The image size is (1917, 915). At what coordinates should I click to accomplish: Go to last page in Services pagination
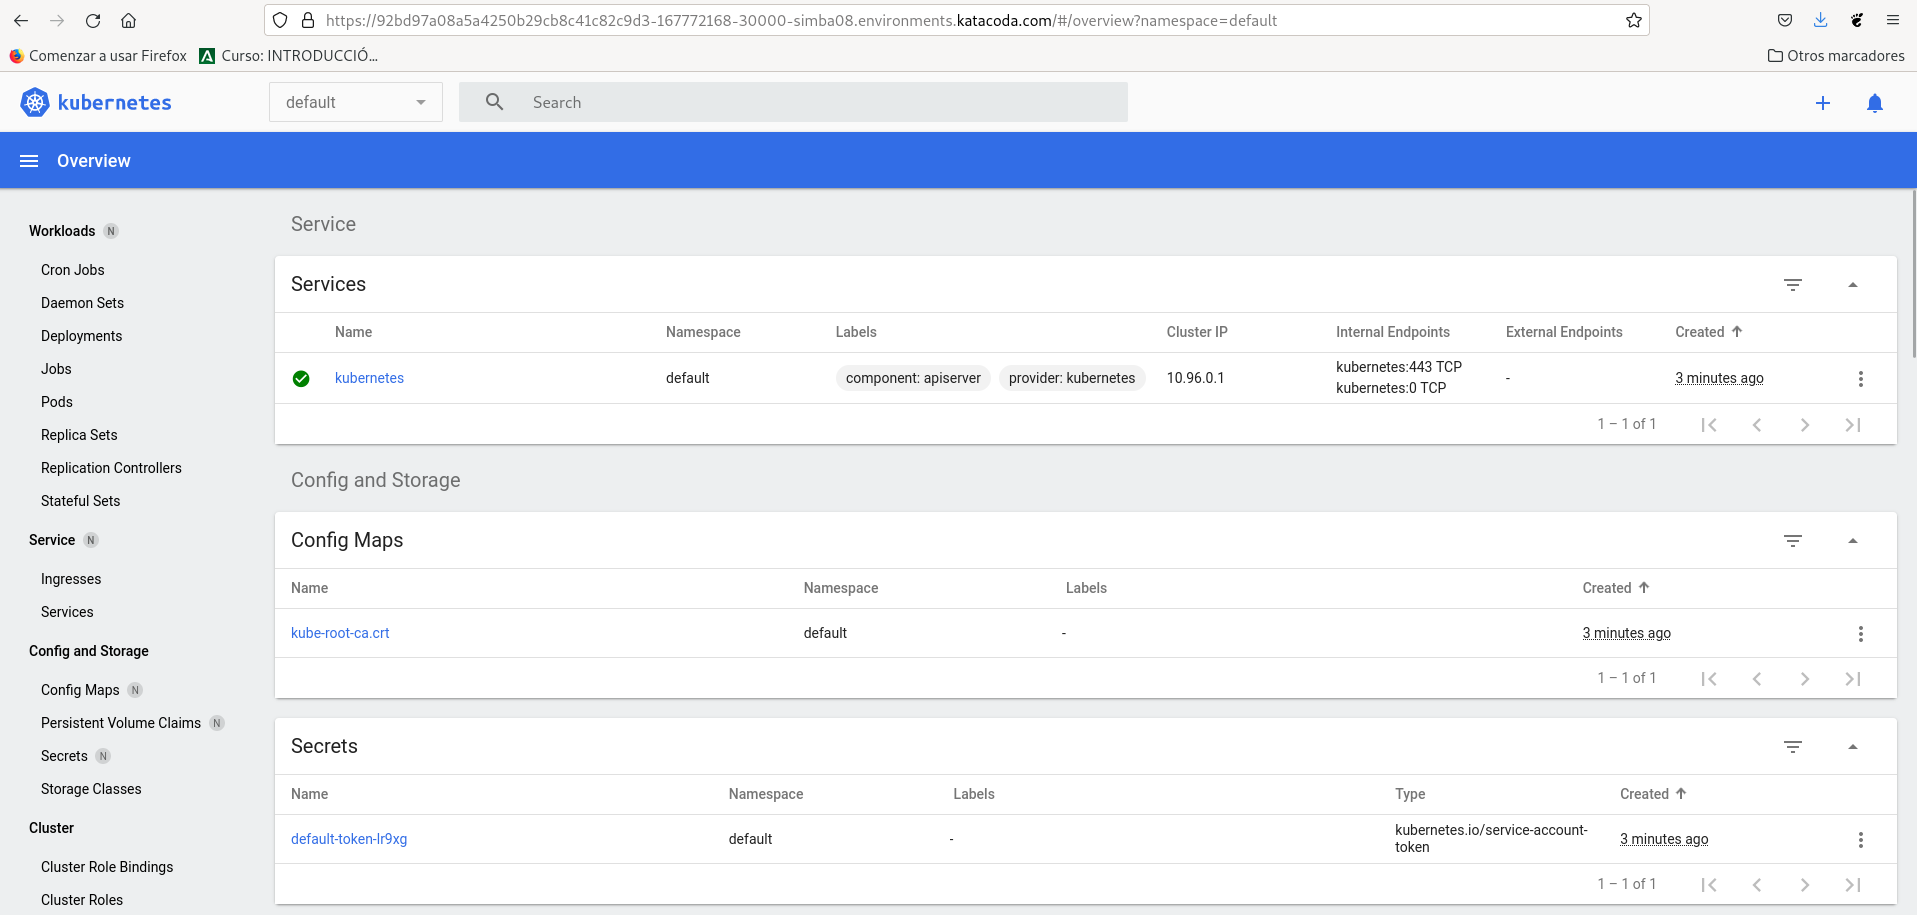click(x=1853, y=425)
